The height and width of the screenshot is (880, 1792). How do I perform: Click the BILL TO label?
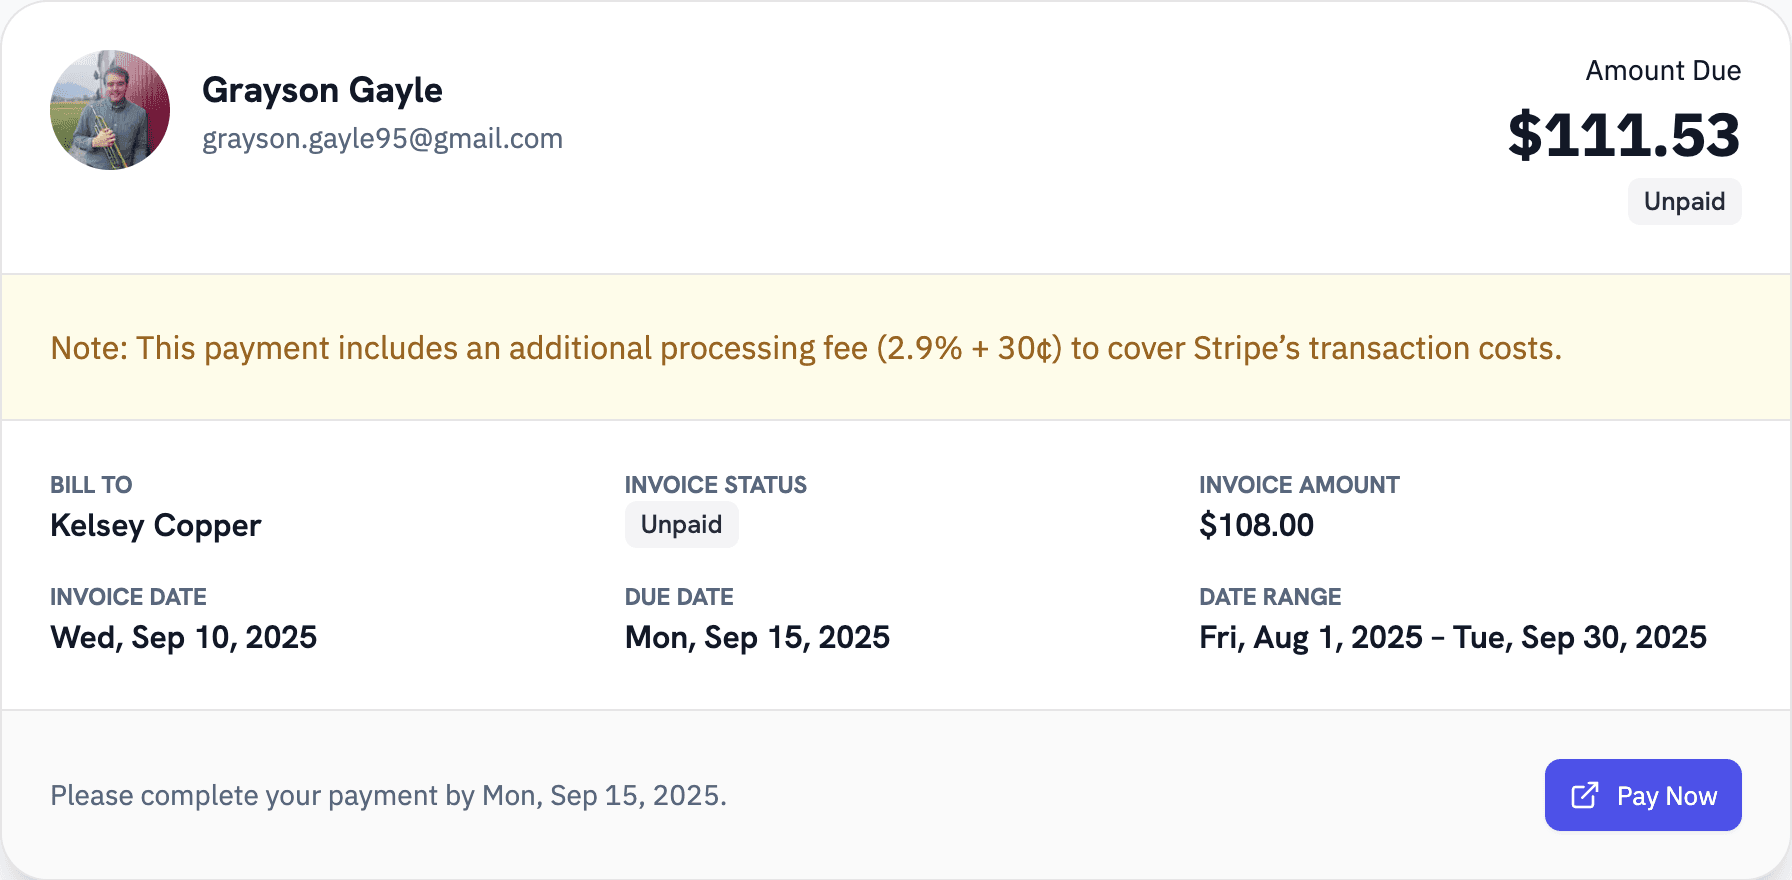91,485
